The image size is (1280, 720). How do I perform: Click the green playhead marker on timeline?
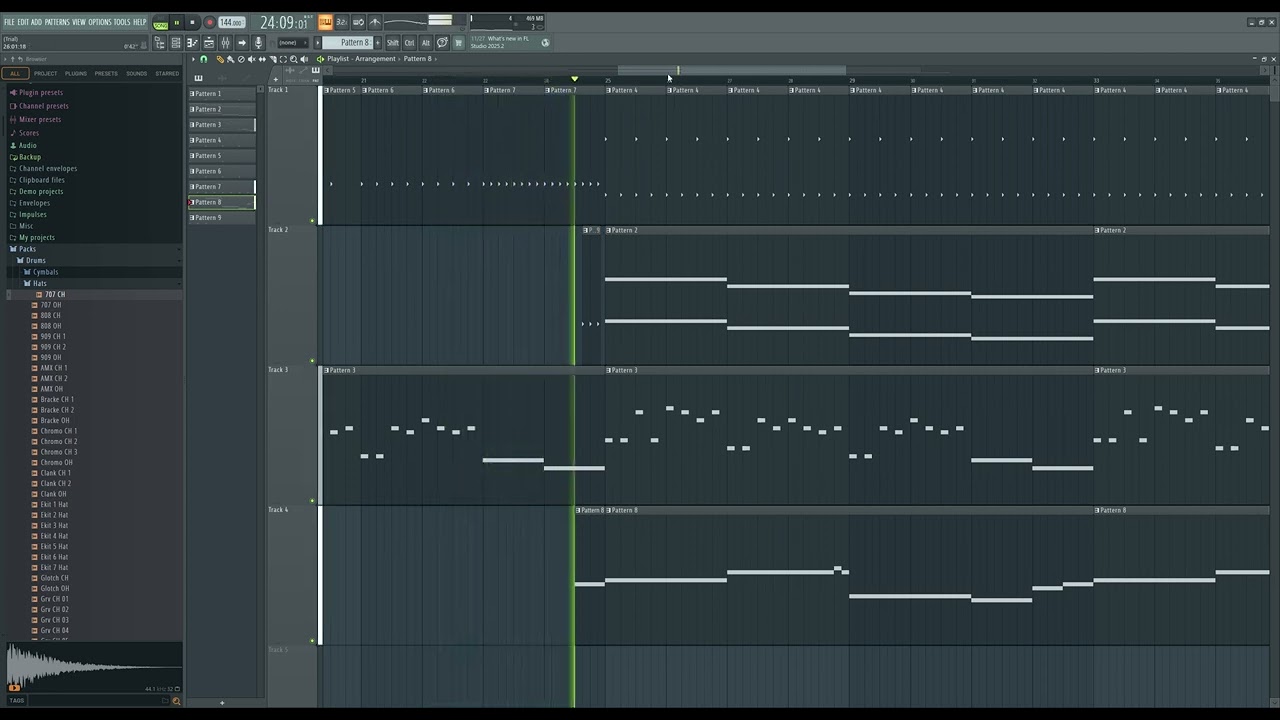pos(574,79)
